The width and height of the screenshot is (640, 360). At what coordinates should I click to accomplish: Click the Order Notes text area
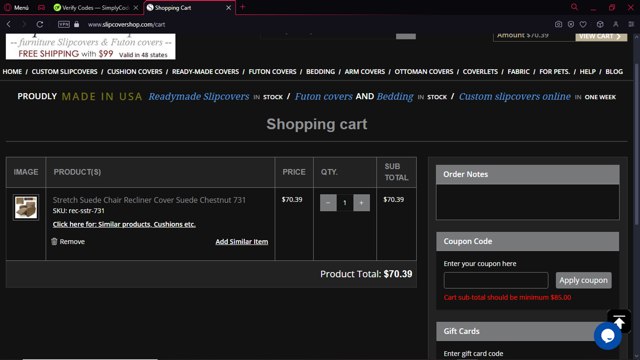click(528, 202)
